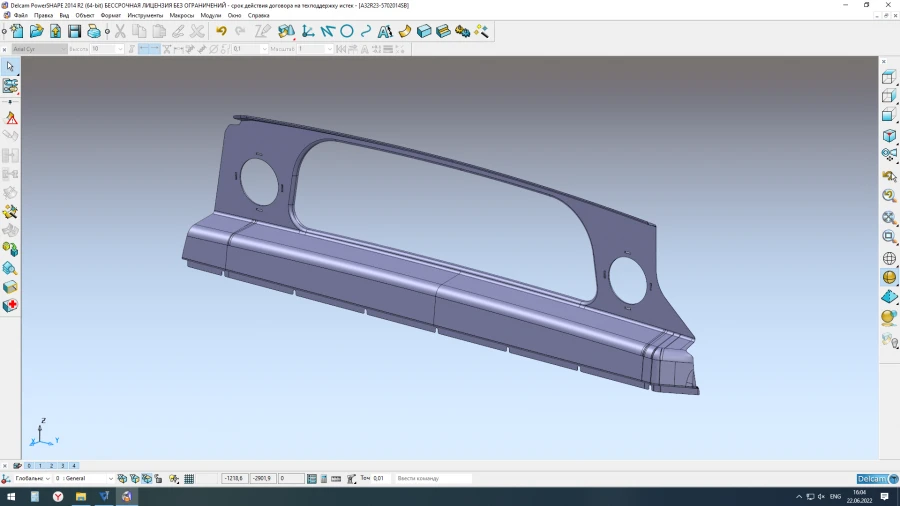Open Yandex Browser from the taskbar
Image resolution: width=900 pixels, height=506 pixels.
point(58,496)
